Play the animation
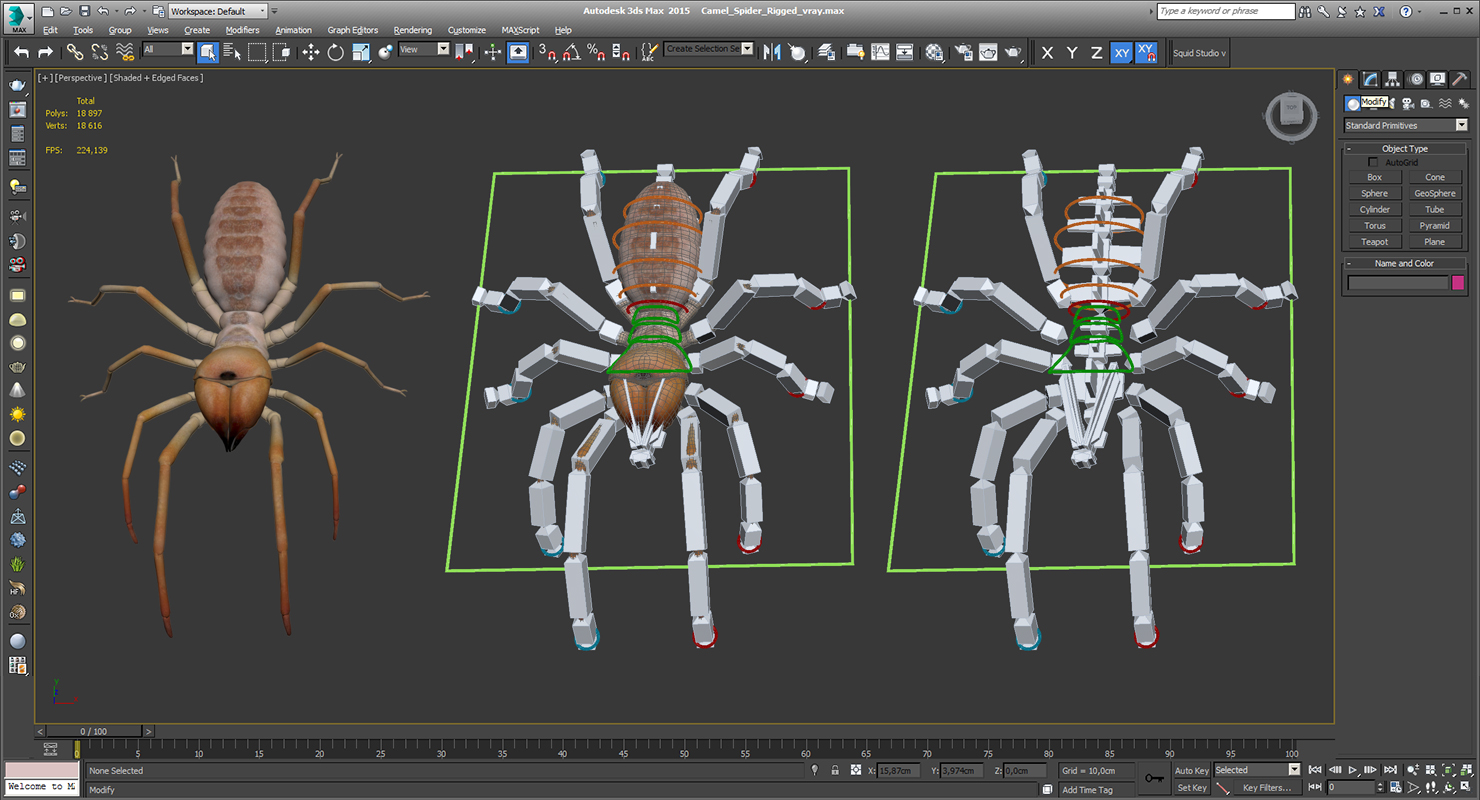1480x800 pixels. (1352, 770)
